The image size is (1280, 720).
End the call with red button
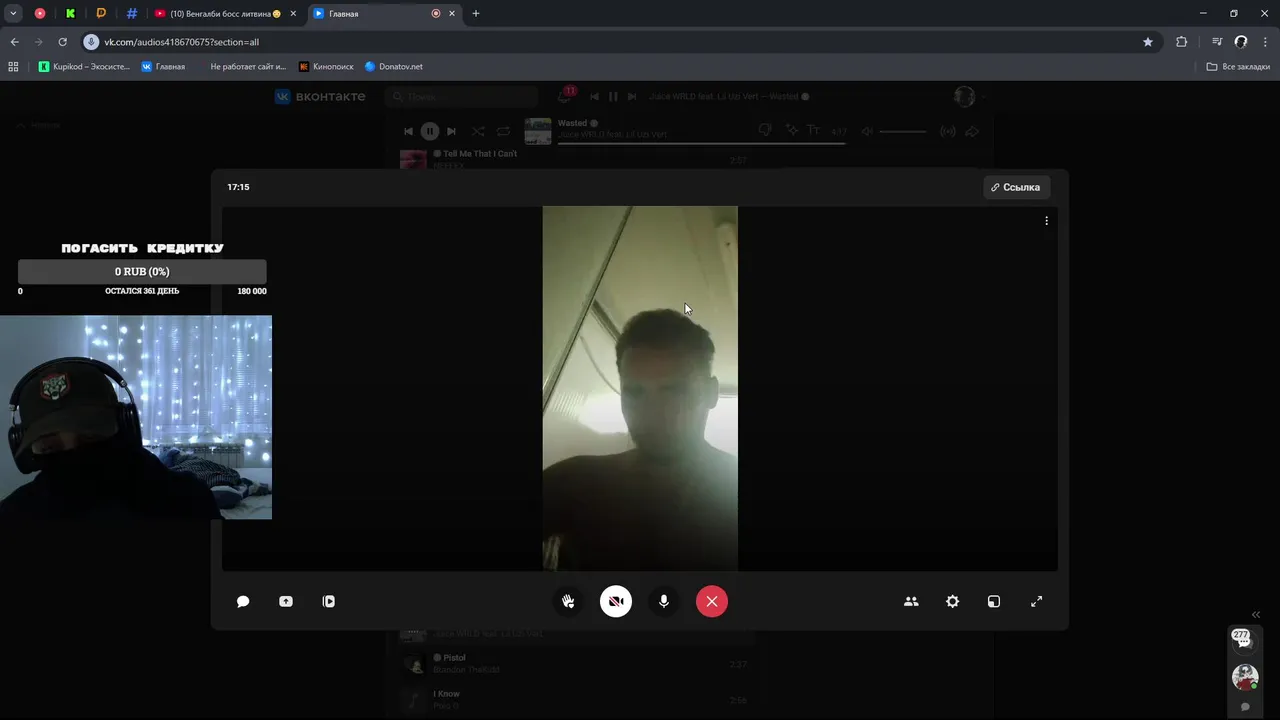point(712,601)
